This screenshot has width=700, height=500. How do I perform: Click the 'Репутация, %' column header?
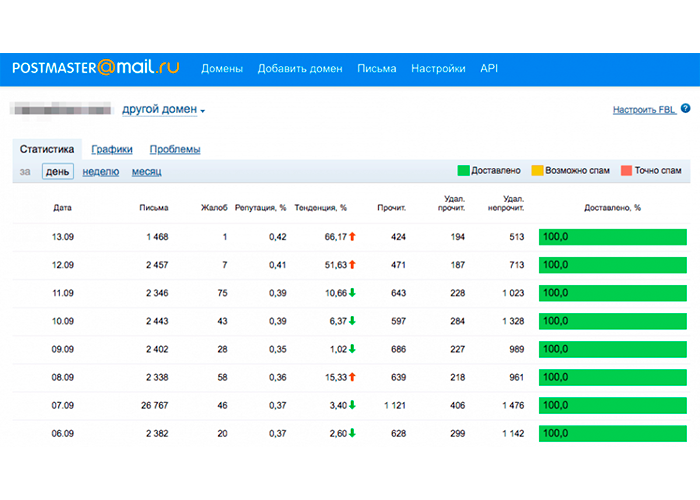point(261,208)
